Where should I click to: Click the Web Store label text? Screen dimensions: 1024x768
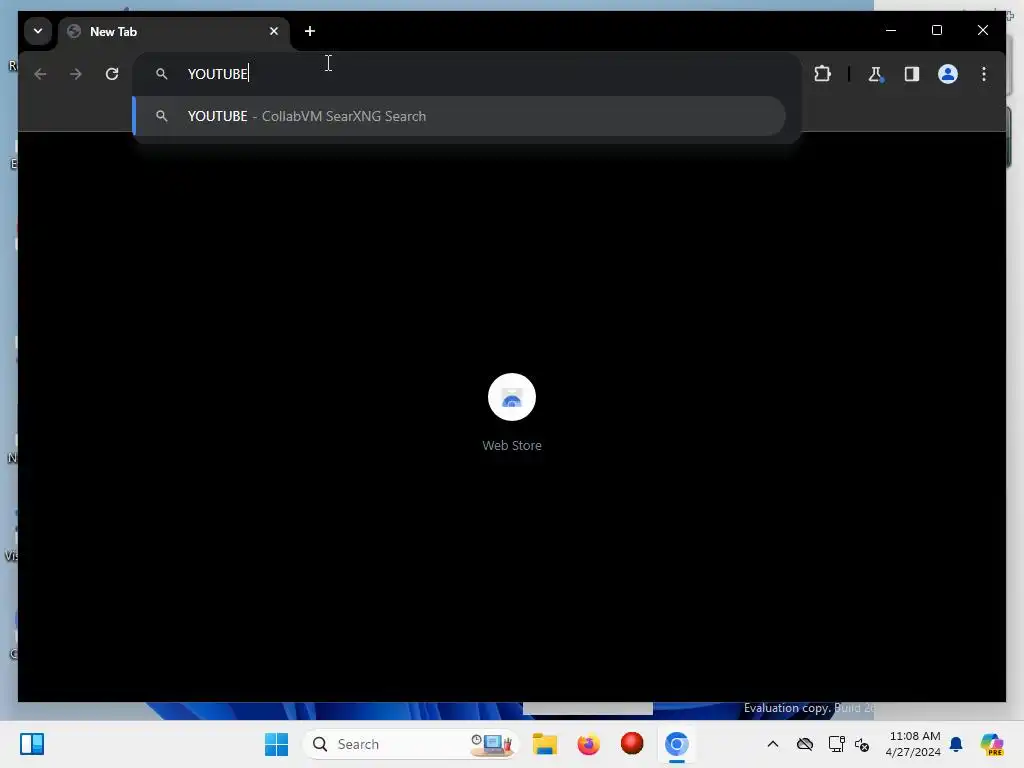click(512, 445)
